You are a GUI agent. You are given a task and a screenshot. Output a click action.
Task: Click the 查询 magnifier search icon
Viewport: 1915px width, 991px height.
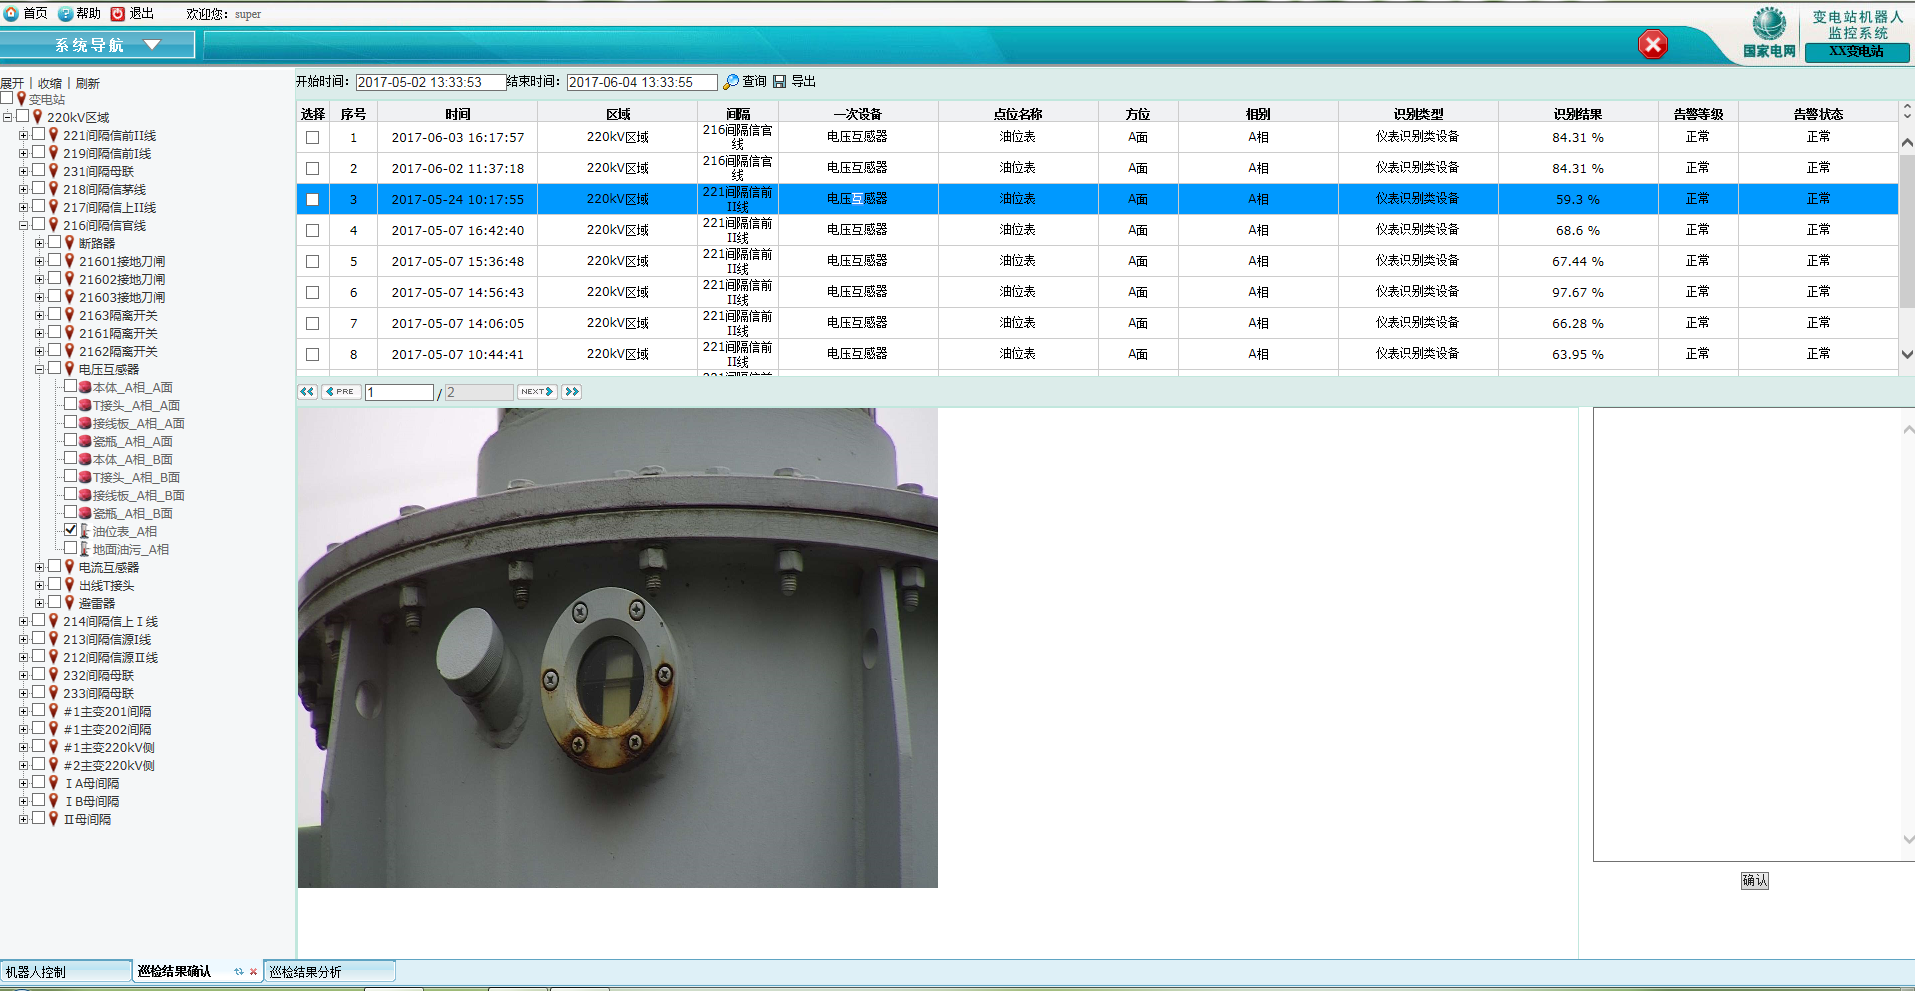tap(731, 82)
